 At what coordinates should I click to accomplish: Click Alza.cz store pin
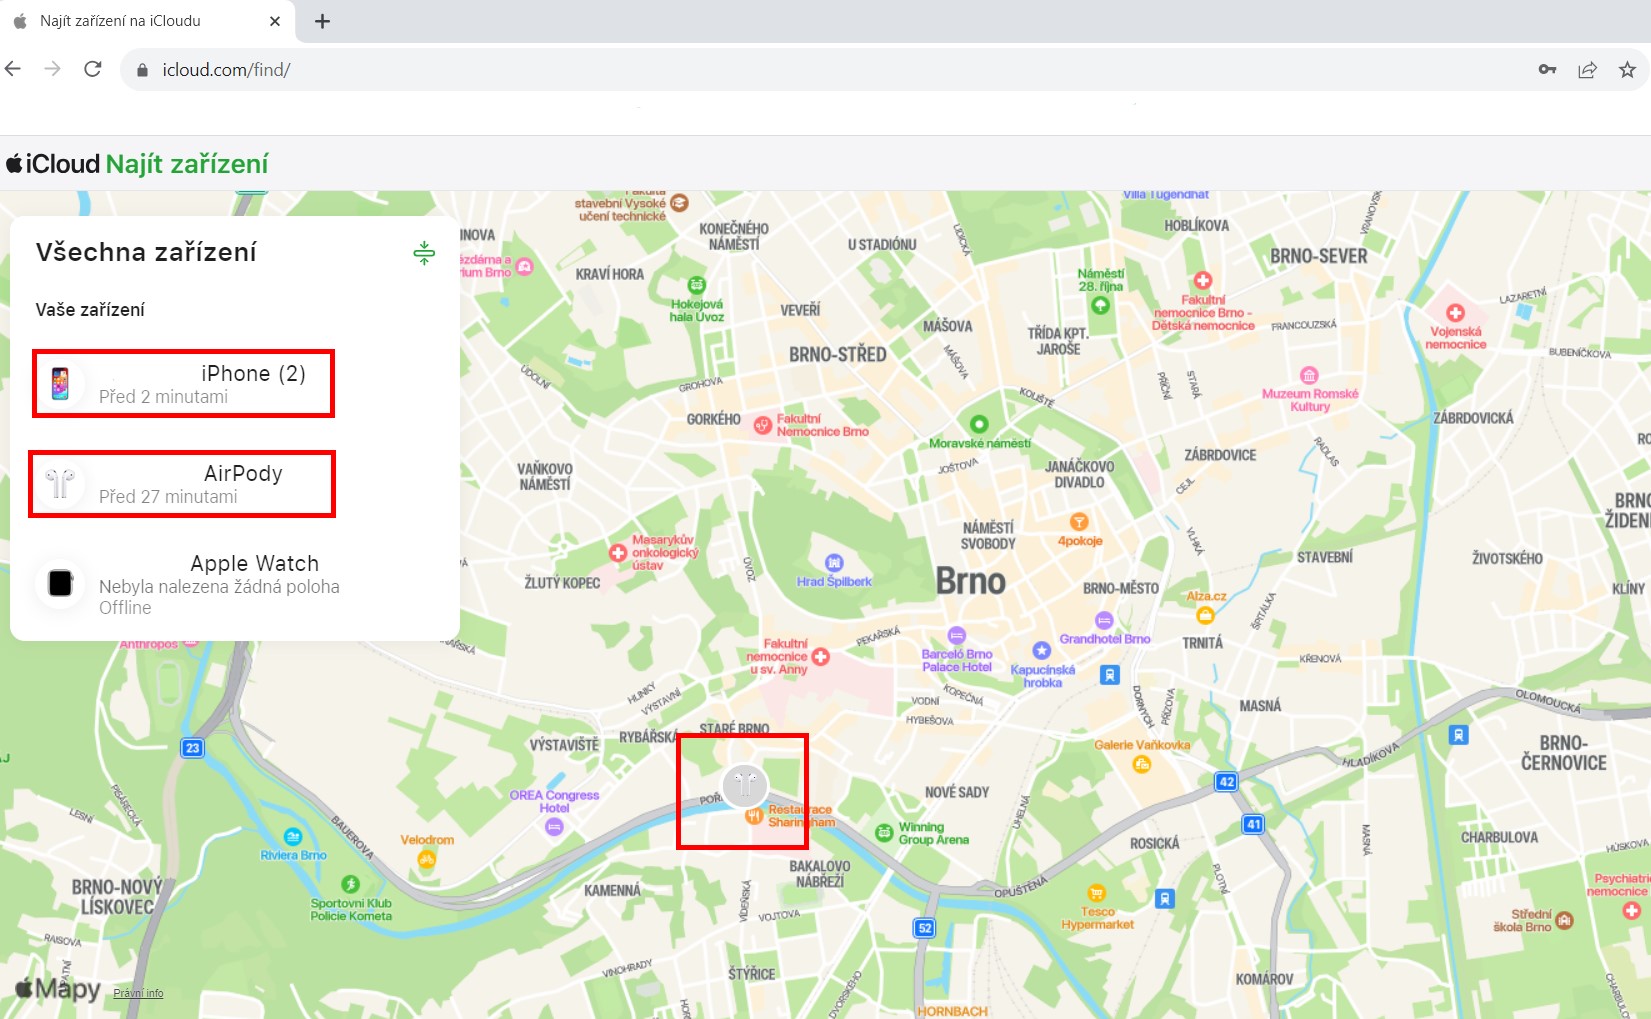pyautogui.click(x=1205, y=615)
